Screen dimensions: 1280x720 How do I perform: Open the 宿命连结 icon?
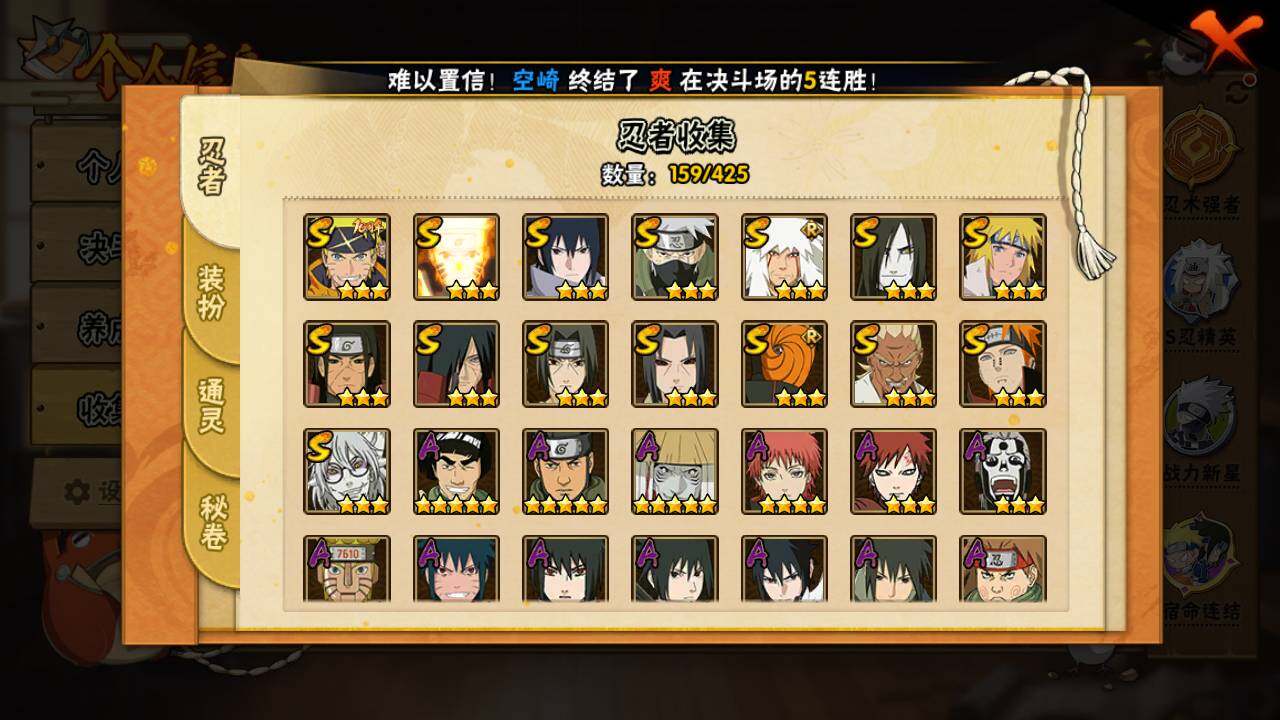[1201, 567]
